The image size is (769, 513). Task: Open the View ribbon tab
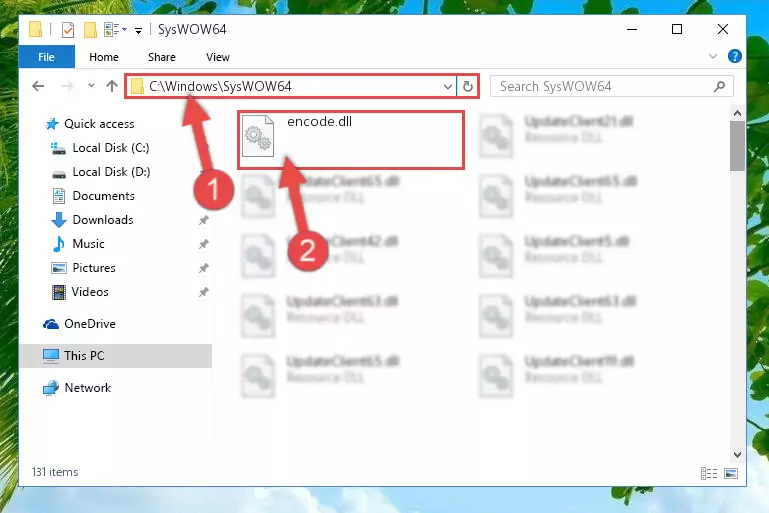218,57
